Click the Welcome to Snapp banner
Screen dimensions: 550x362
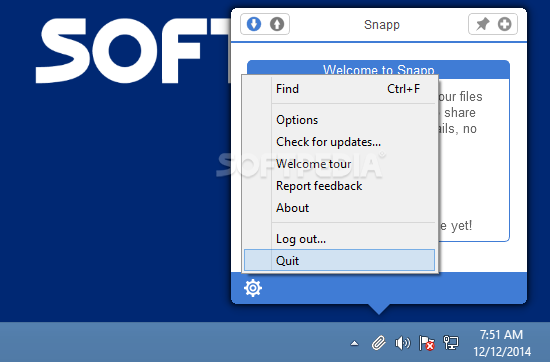click(x=378, y=68)
